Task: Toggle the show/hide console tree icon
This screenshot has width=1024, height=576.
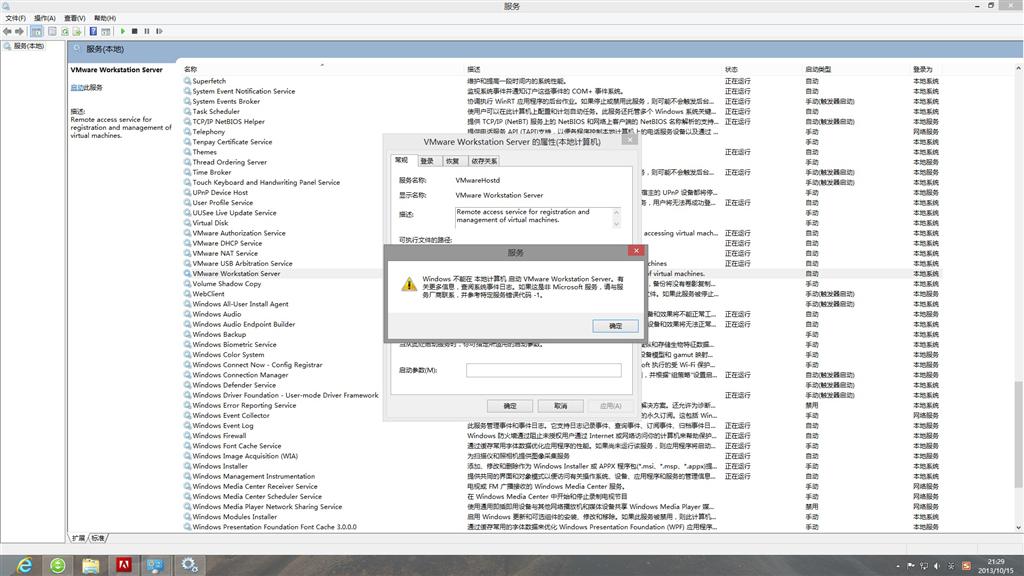Action: coord(37,31)
